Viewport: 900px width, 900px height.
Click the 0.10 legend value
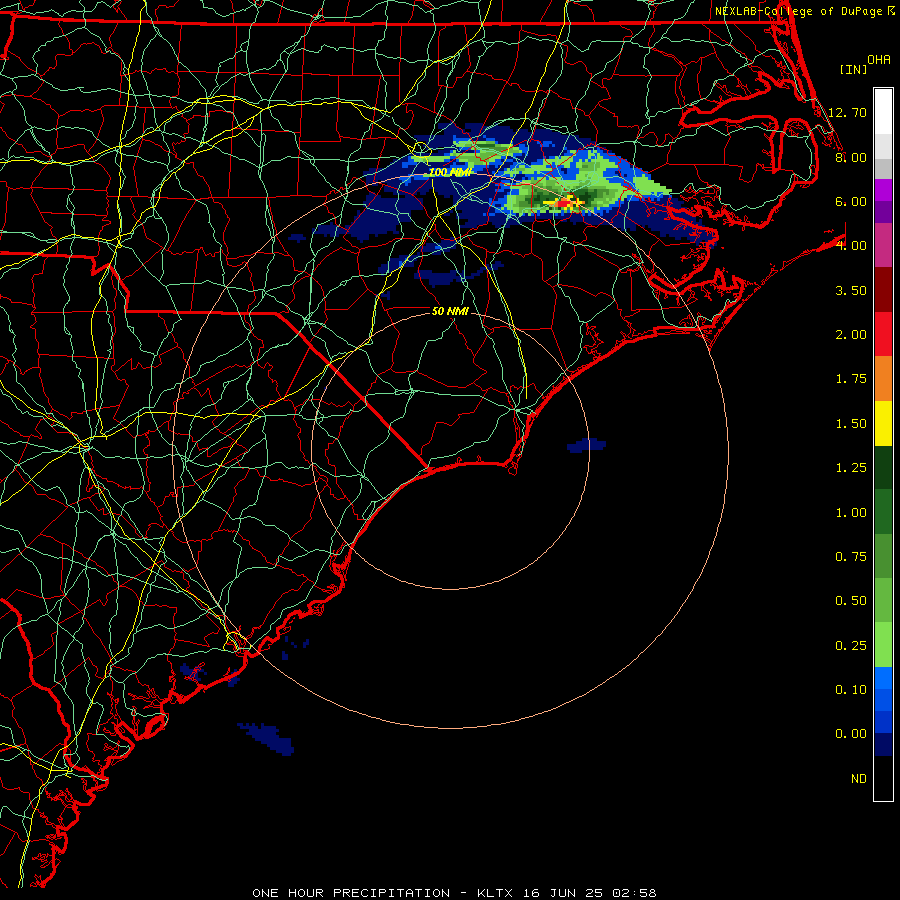pyautogui.click(x=851, y=690)
